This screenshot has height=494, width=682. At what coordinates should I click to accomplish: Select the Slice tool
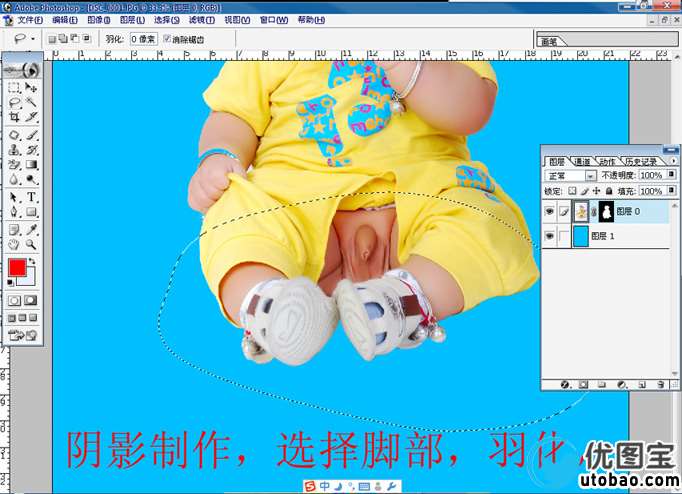pyautogui.click(x=31, y=117)
